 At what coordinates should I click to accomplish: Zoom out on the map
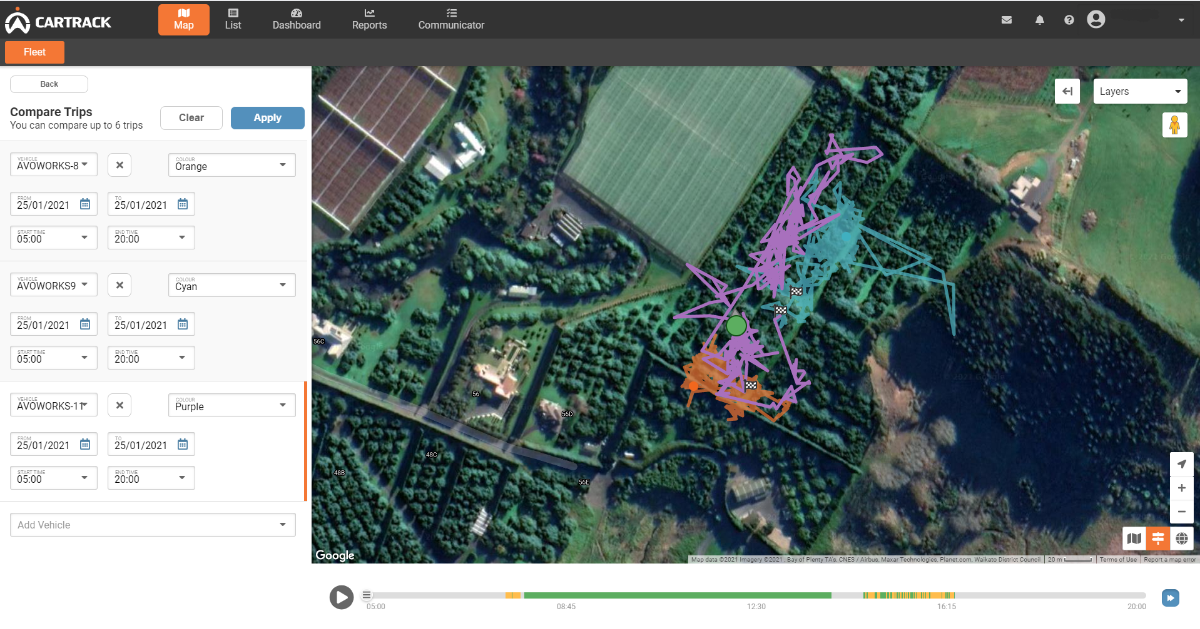(x=1182, y=512)
